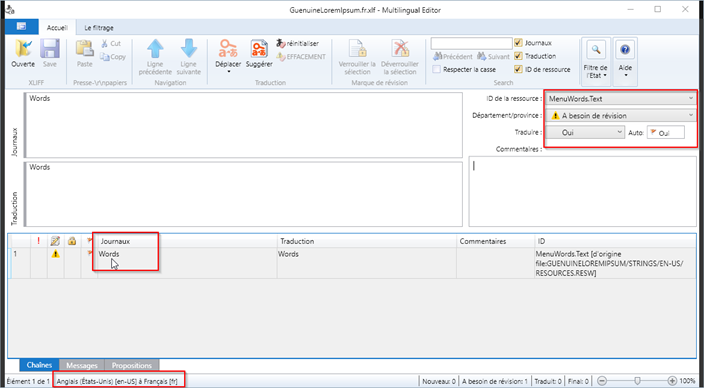The height and width of the screenshot is (388, 704).
Task: Click the warning icon in row 1
Action: 55,254
